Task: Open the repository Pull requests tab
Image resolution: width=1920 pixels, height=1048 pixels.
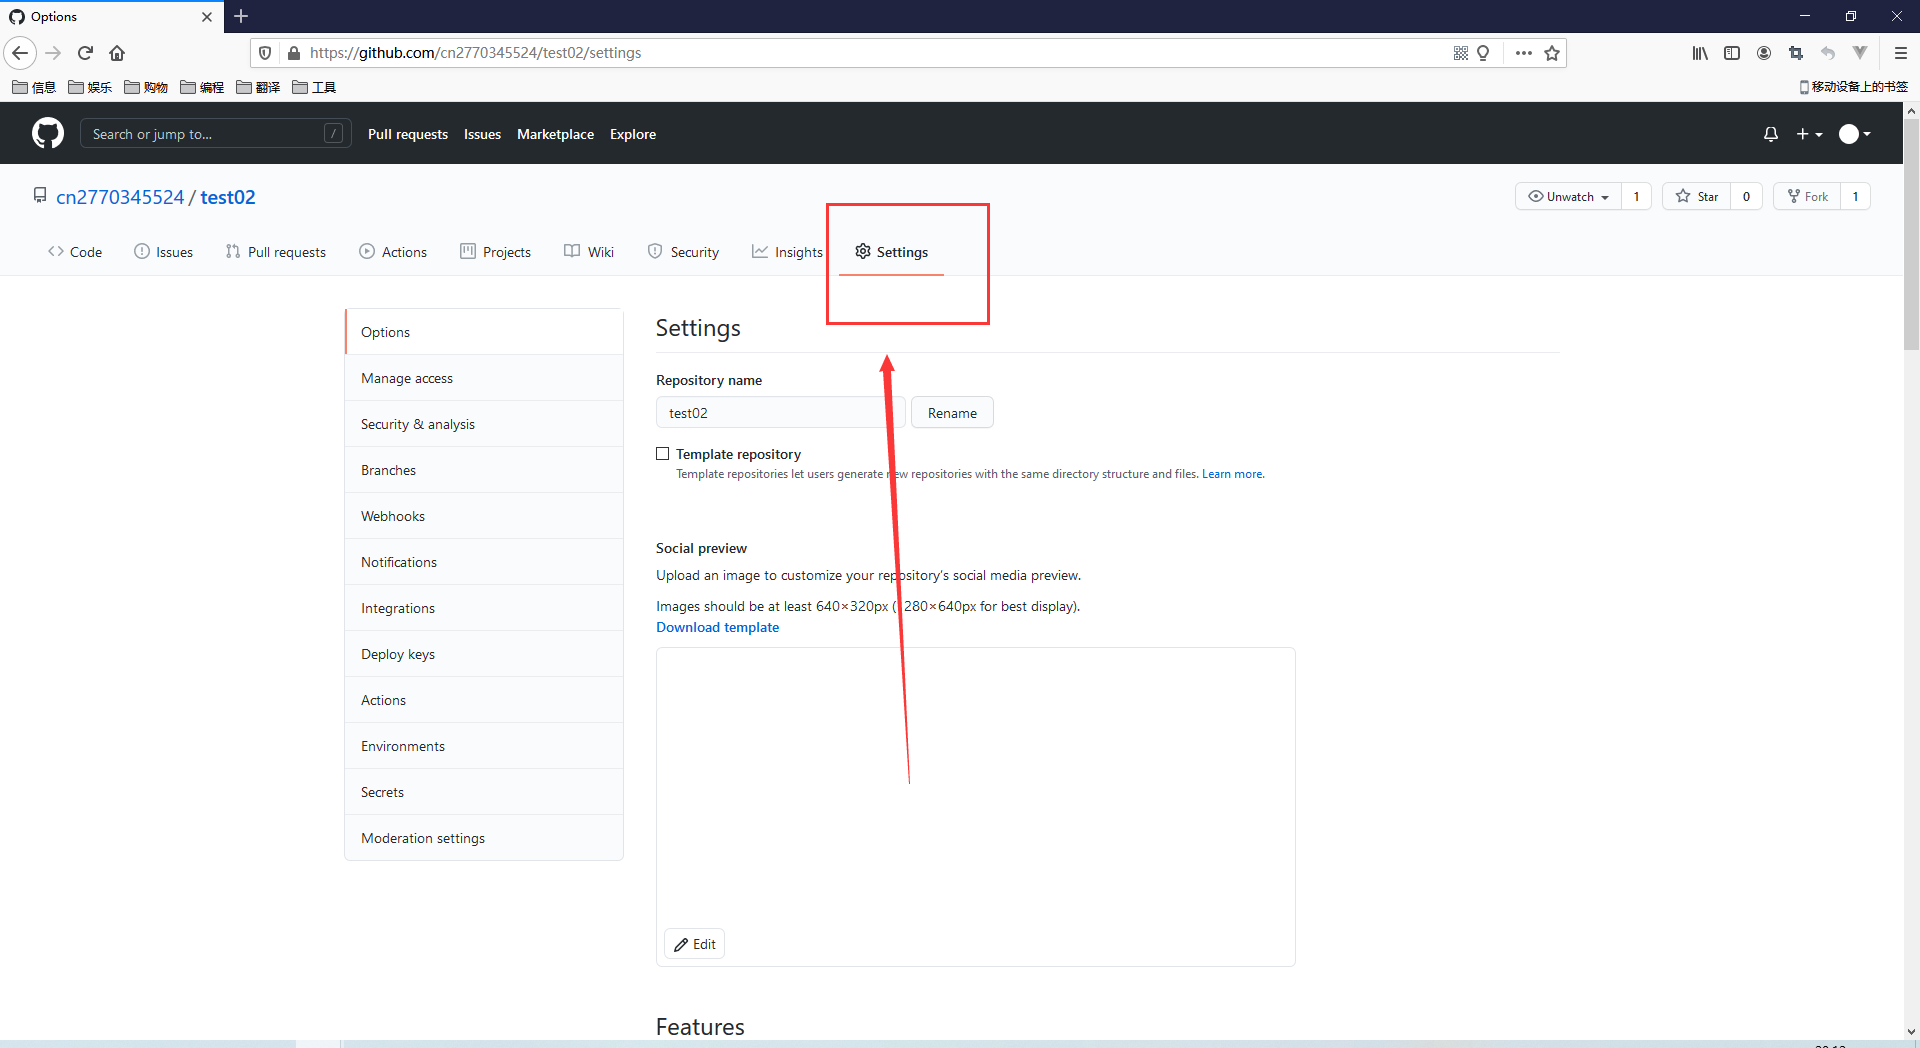Action: coord(276,252)
